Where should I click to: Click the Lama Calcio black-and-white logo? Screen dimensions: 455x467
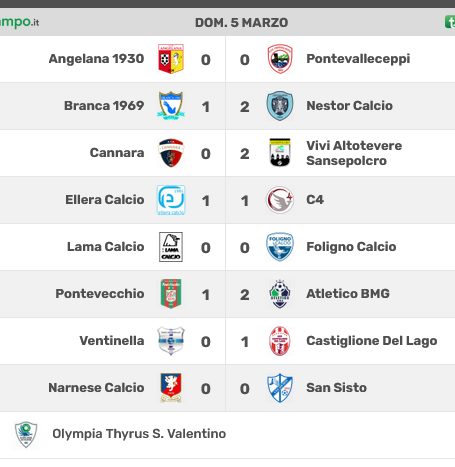171,247
